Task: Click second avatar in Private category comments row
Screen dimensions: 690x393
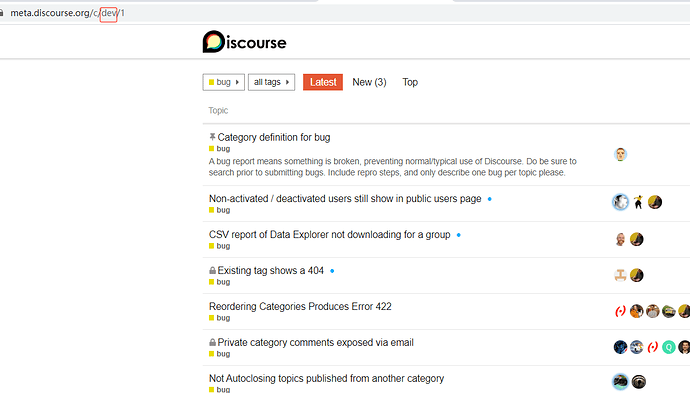Action: (x=637, y=347)
